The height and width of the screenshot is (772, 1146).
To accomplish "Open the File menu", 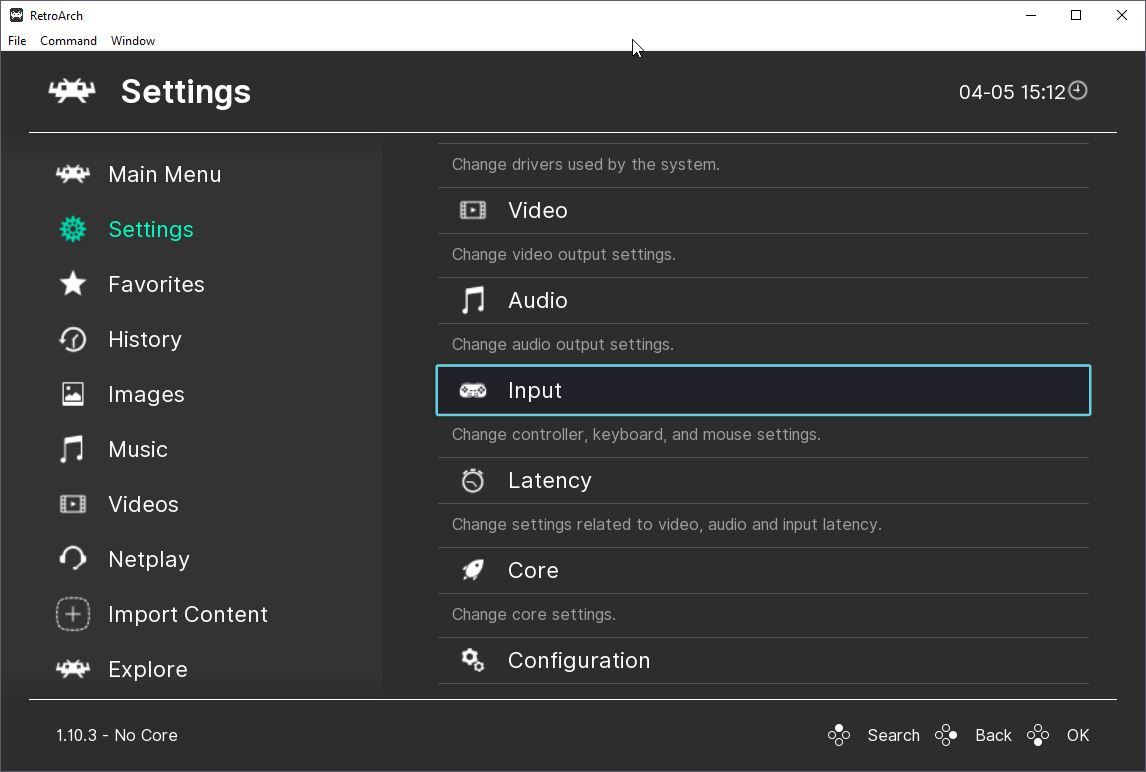I will pyautogui.click(x=17, y=41).
